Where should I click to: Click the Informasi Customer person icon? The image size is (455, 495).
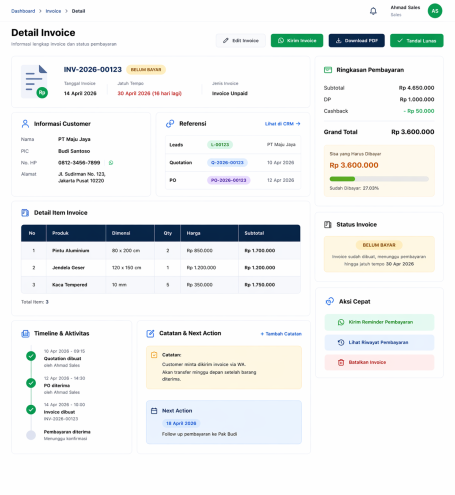(x=25, y=124)
